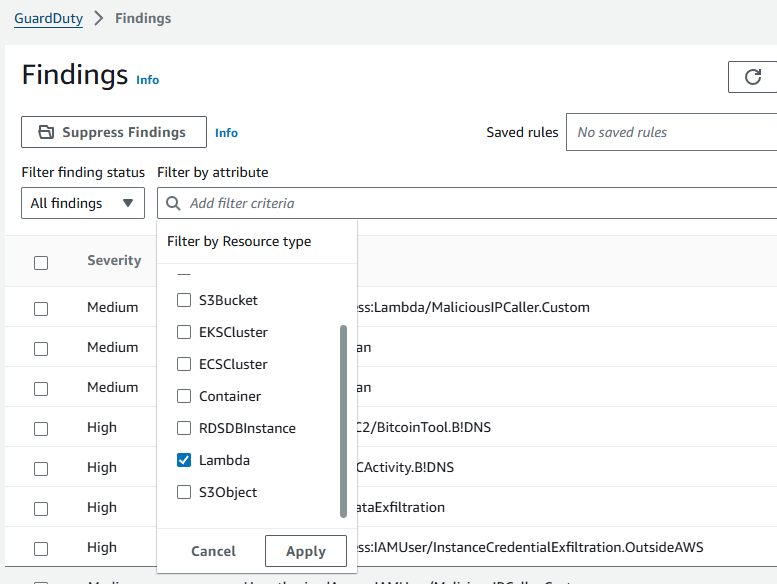This screenshot has width=777, height=584.
Task: Open the ataExfiltration finding
Action: [x=401, y=507]
